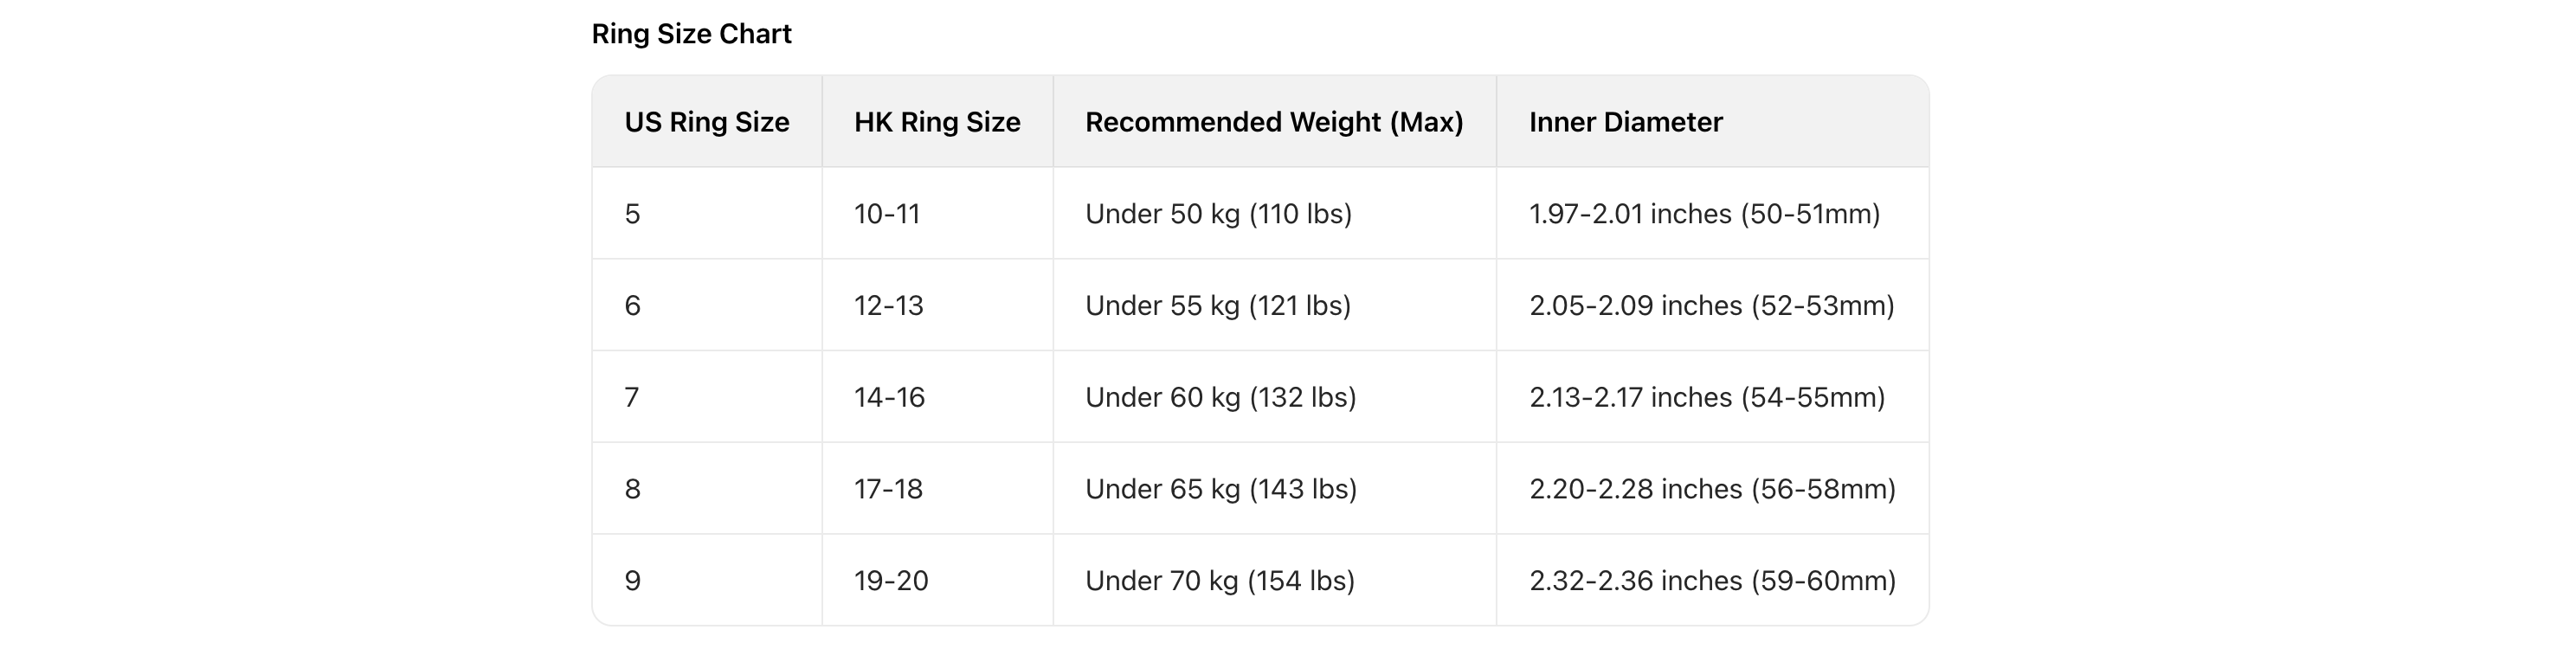
Task: Click the Inner Diameter column header
Action: 1625,122
